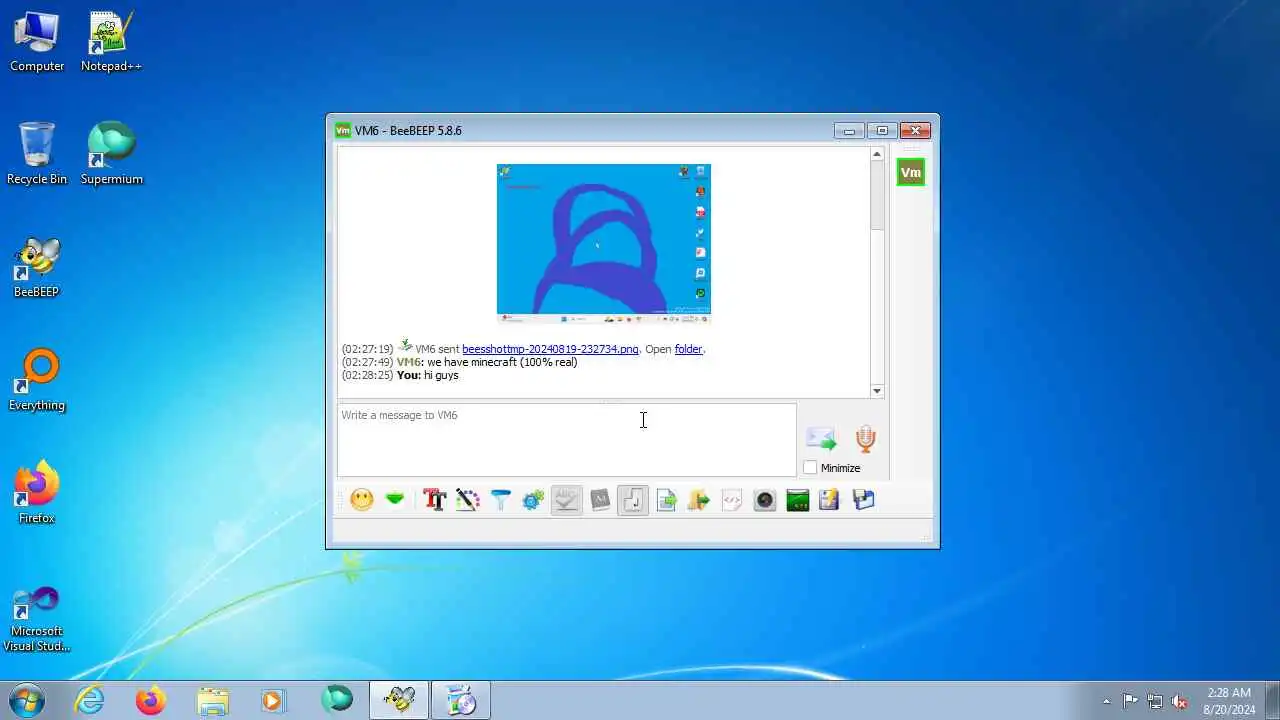The width and height of the screenshot is (1280, 720).
Task: Enable the Minimize checkbox
Action: (810, 468)
